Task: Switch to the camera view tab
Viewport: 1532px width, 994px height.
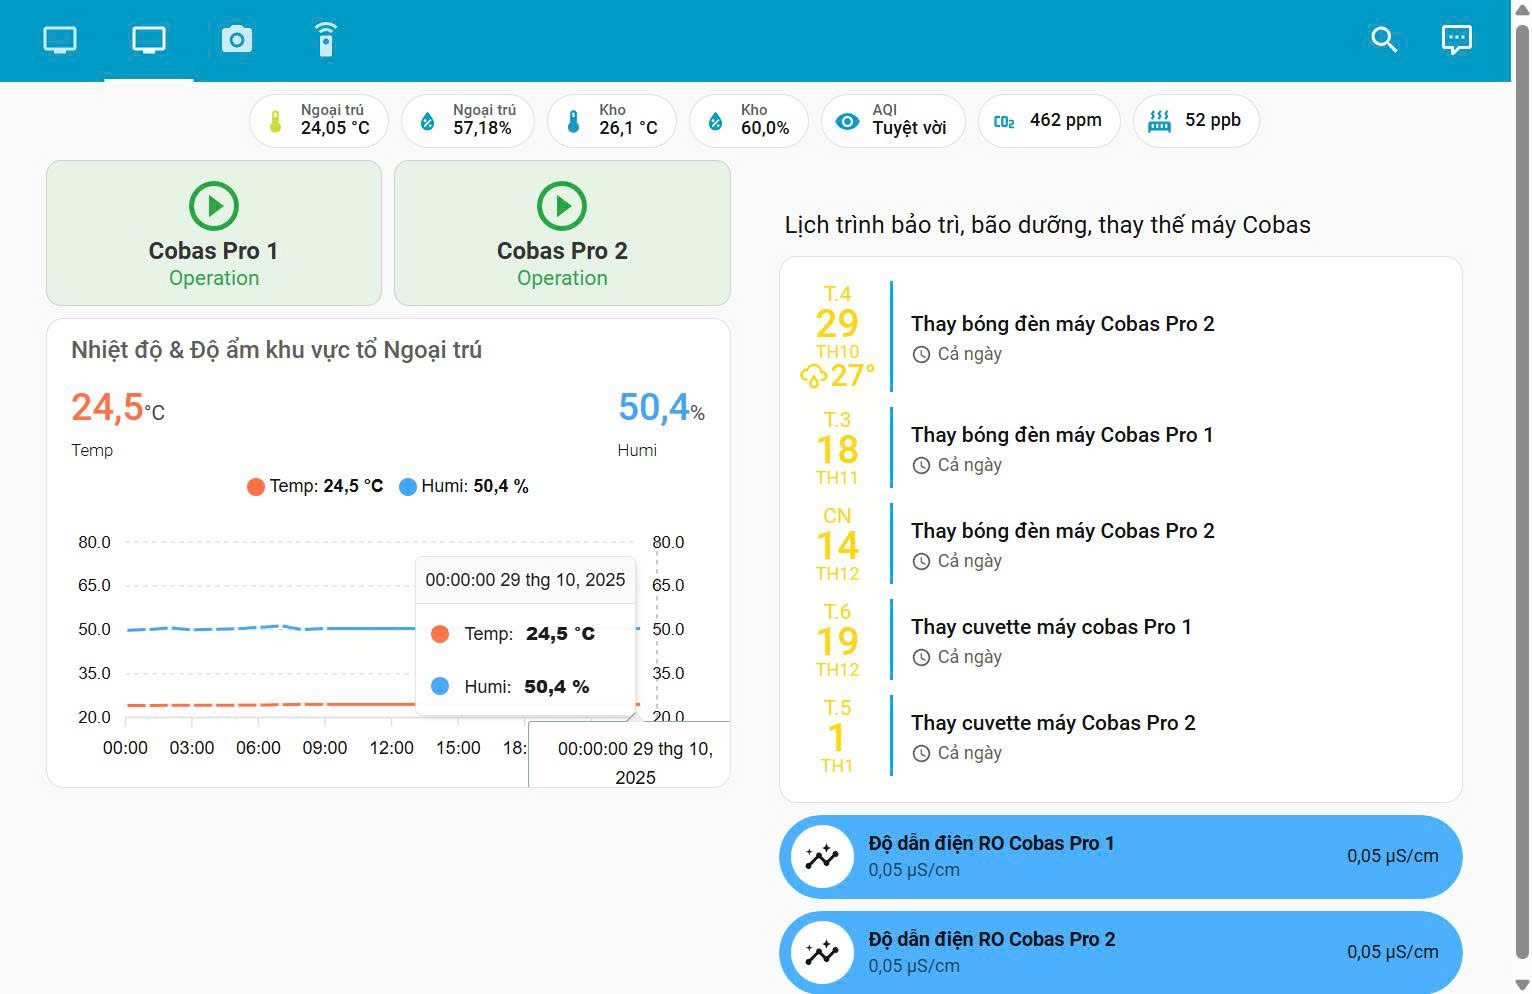Action: 237,40
